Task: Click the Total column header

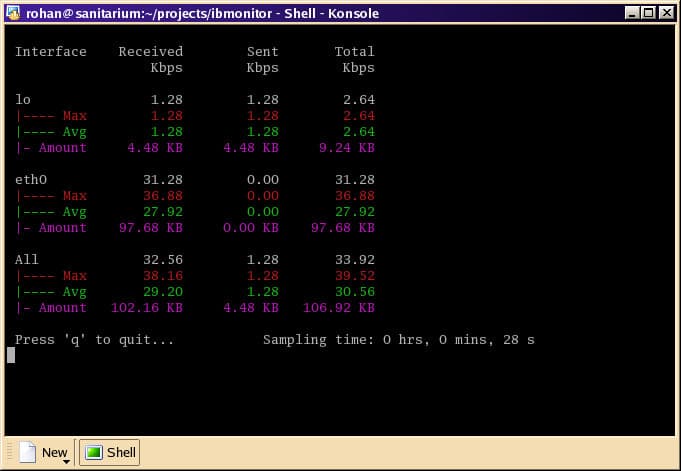Action: click(354, 51)
